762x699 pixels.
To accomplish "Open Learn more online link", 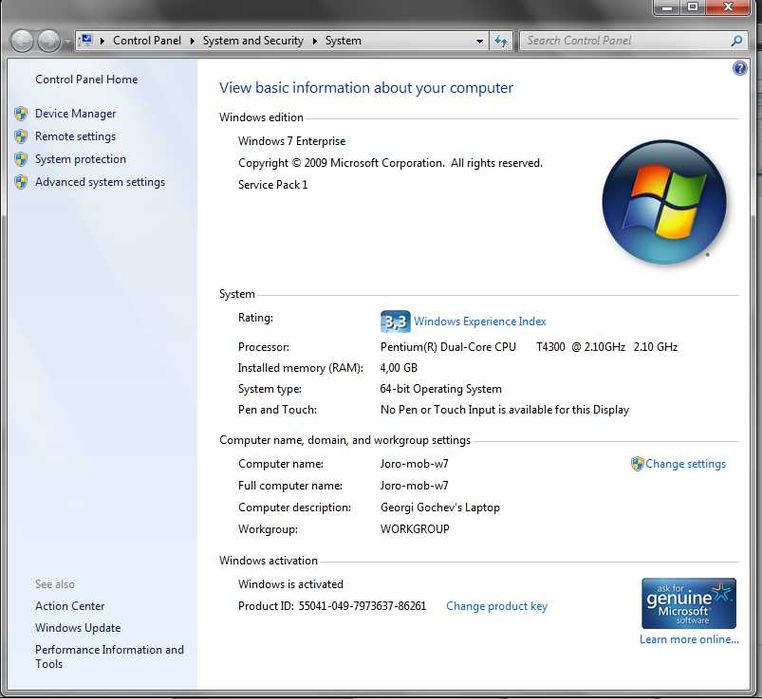I will tap(689, 639).
